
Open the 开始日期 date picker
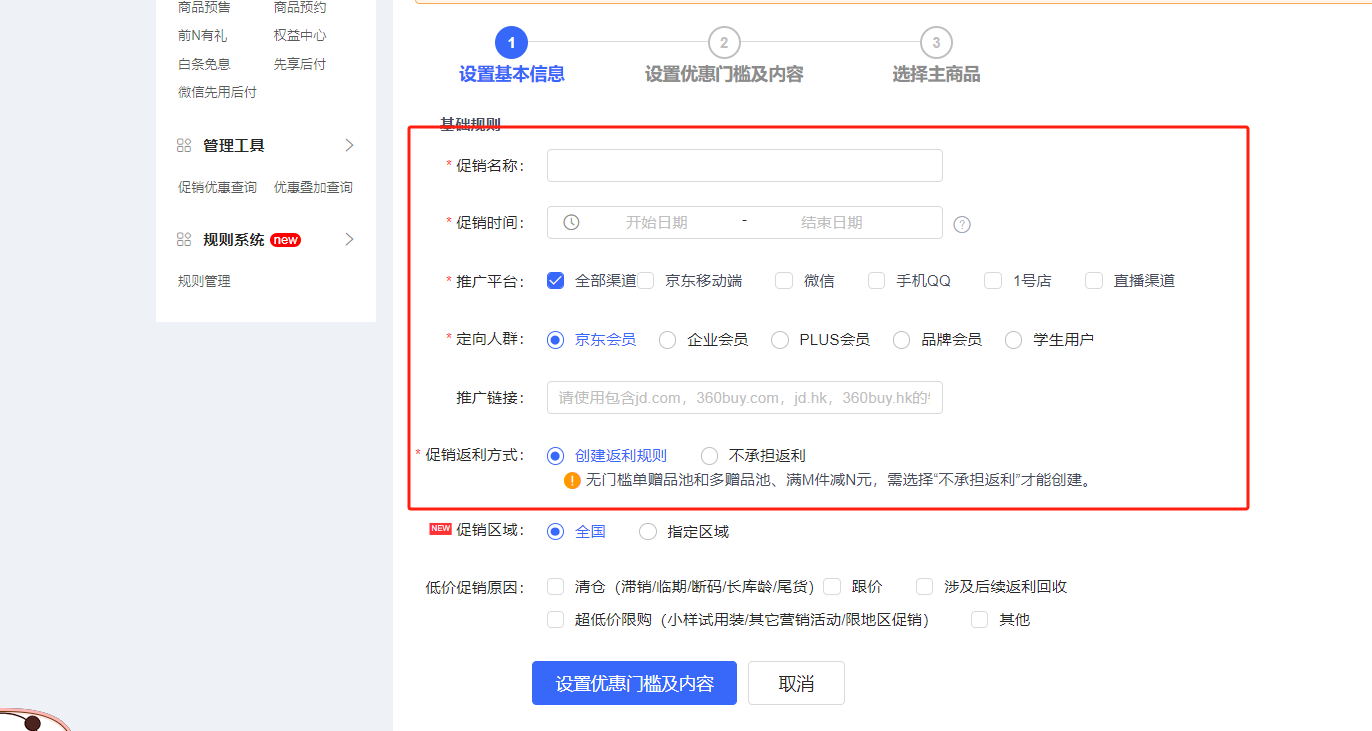click(x=656, y=223)
